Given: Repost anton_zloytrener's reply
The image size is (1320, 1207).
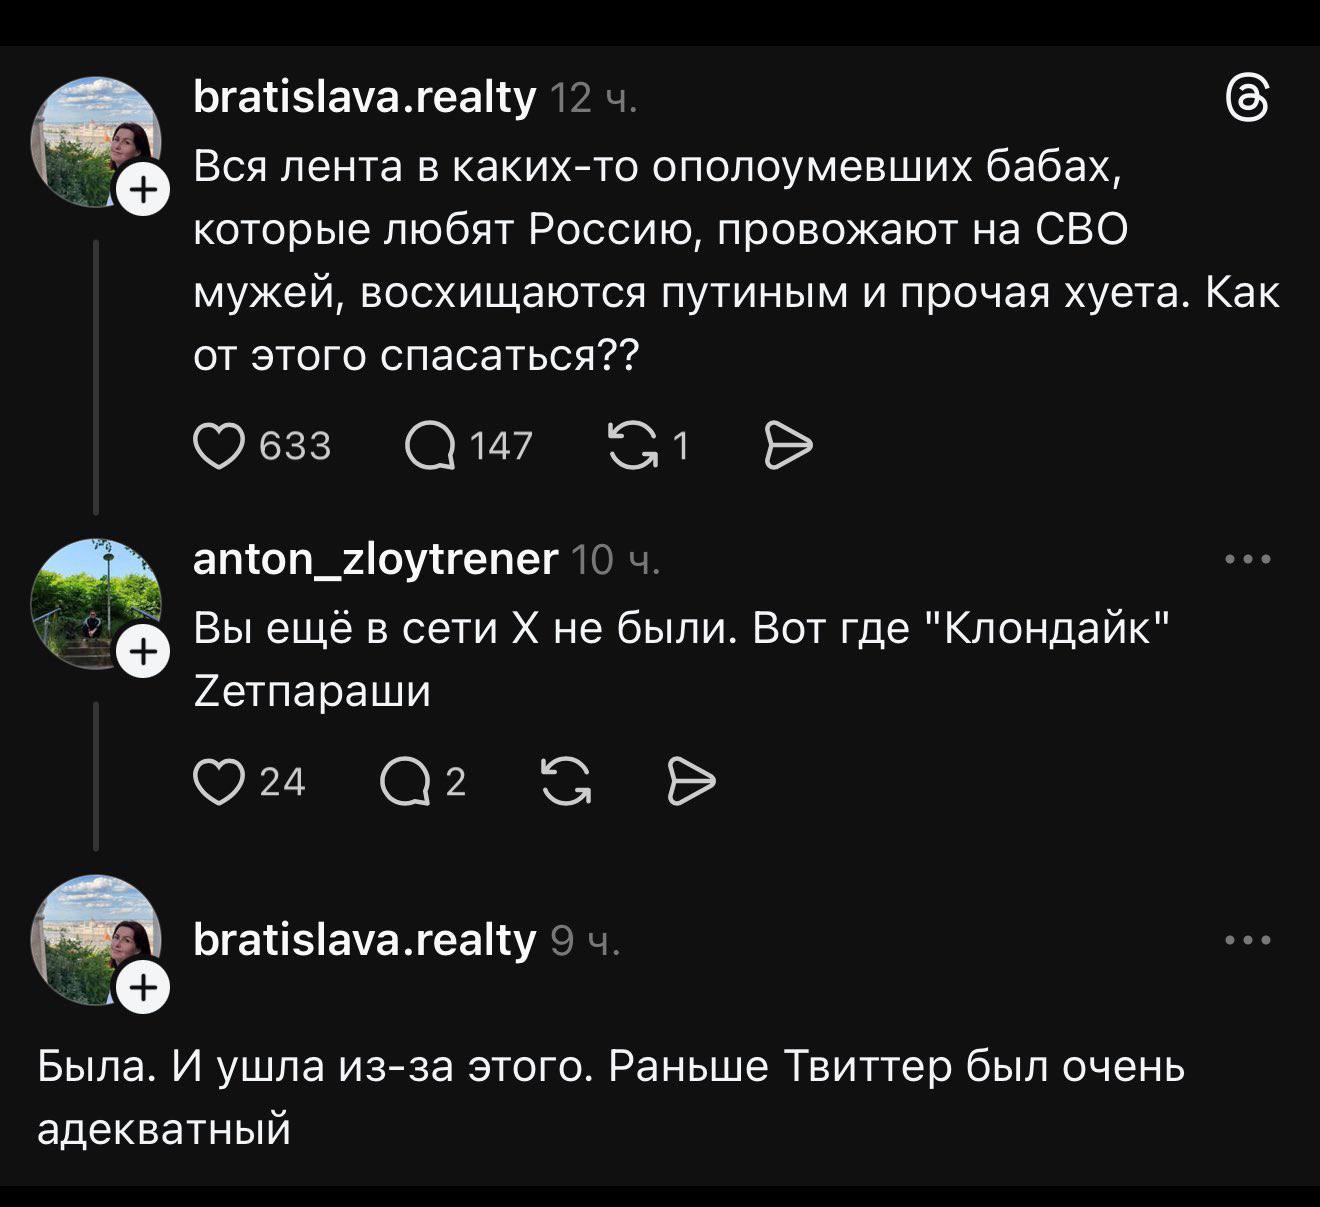Looking at the screenshot, I should click(565, 782).
